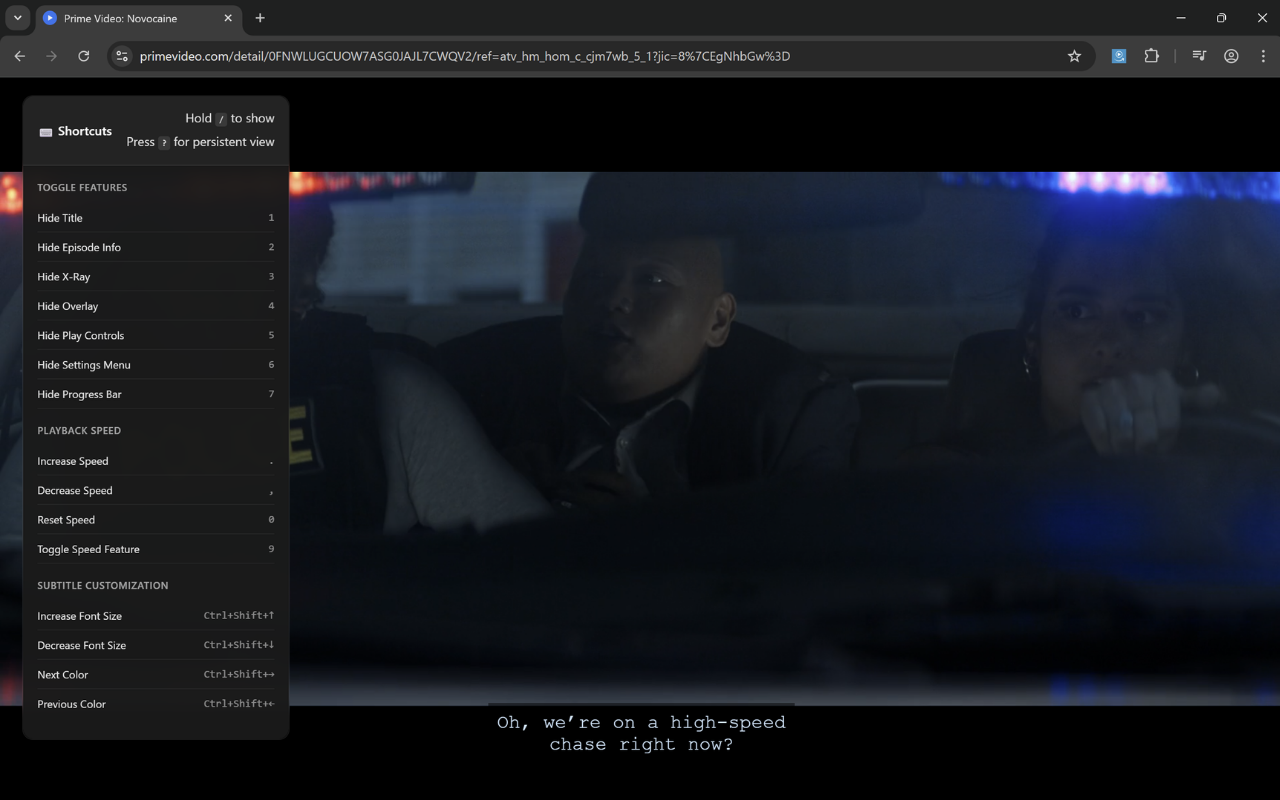The height and width of the screenshot is (800, 1280).
Task: Open the browser profile avatar
Action: pyautogui.click(x=1231, y=56)
